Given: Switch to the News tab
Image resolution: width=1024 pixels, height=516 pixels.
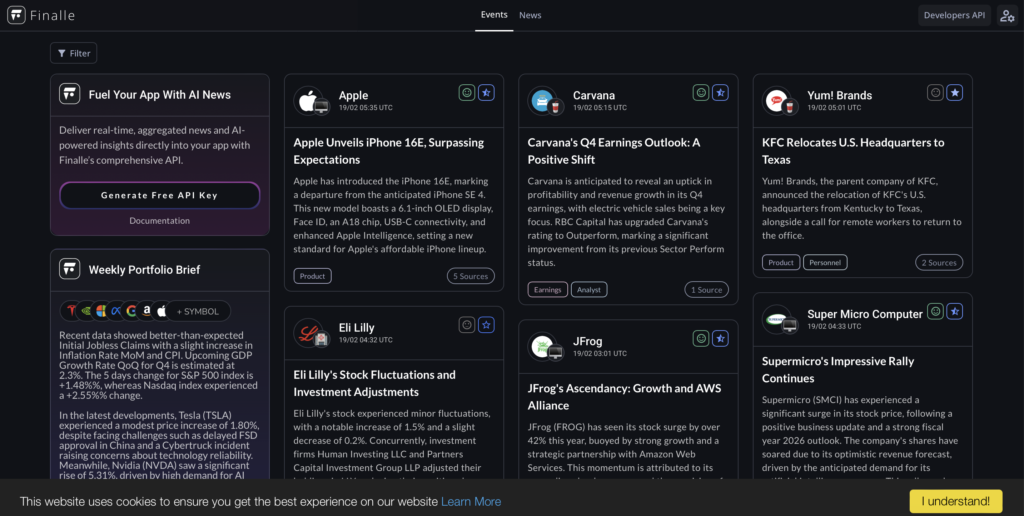Looking at the screenshot, I should 530,15.
